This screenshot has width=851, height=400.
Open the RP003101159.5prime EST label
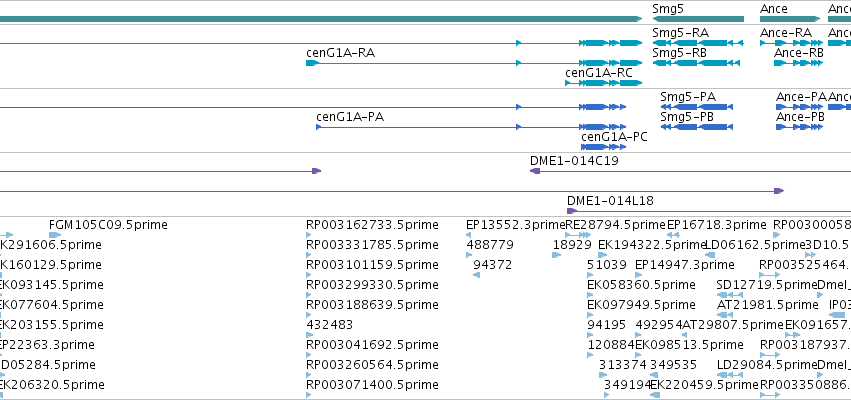[372, 265]
